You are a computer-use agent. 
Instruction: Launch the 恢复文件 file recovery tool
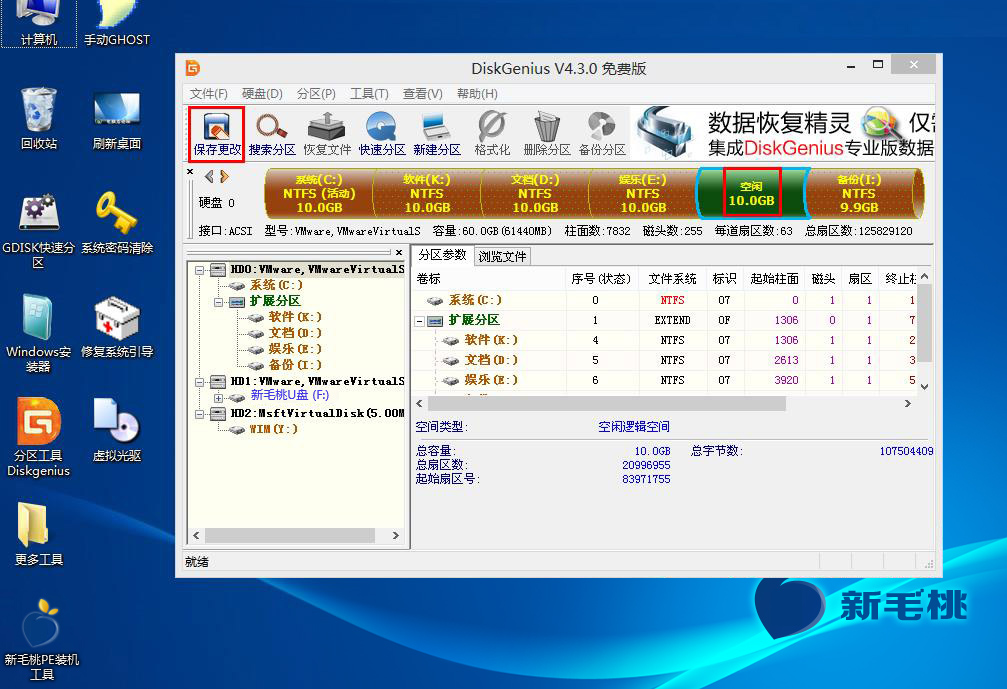tap(327, 134)
